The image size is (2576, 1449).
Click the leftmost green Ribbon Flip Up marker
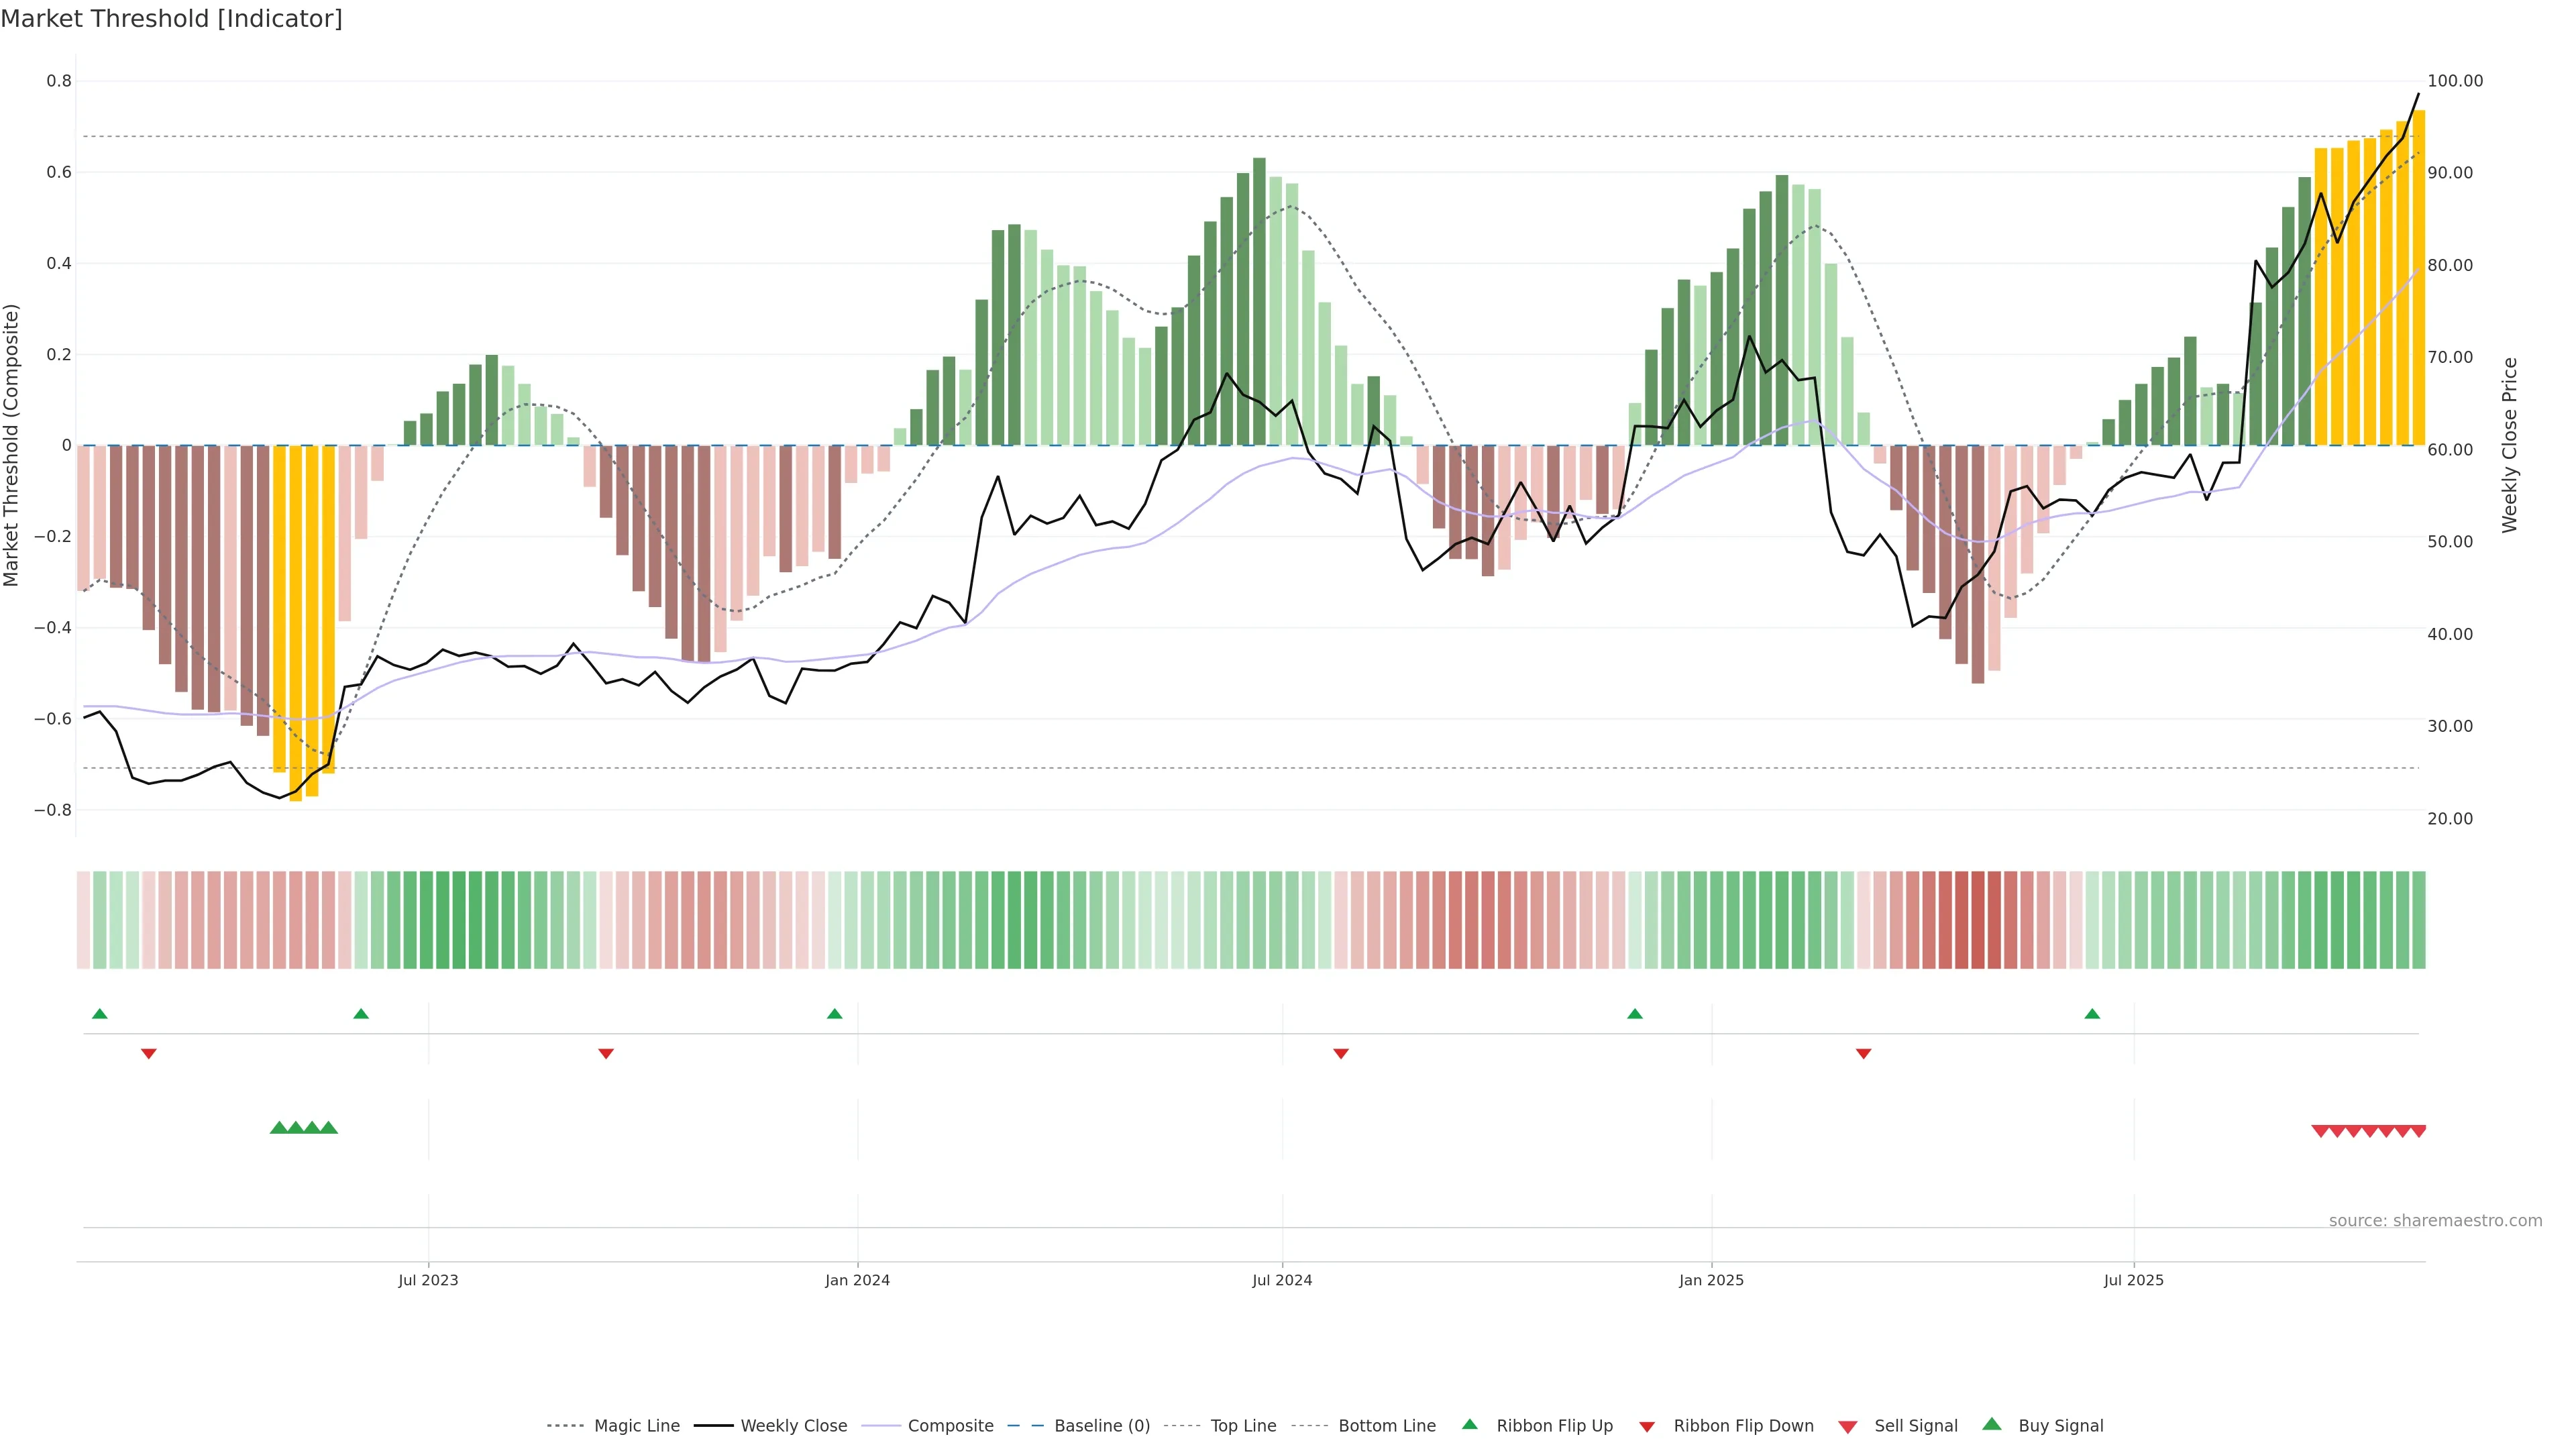click(99, 1014)
